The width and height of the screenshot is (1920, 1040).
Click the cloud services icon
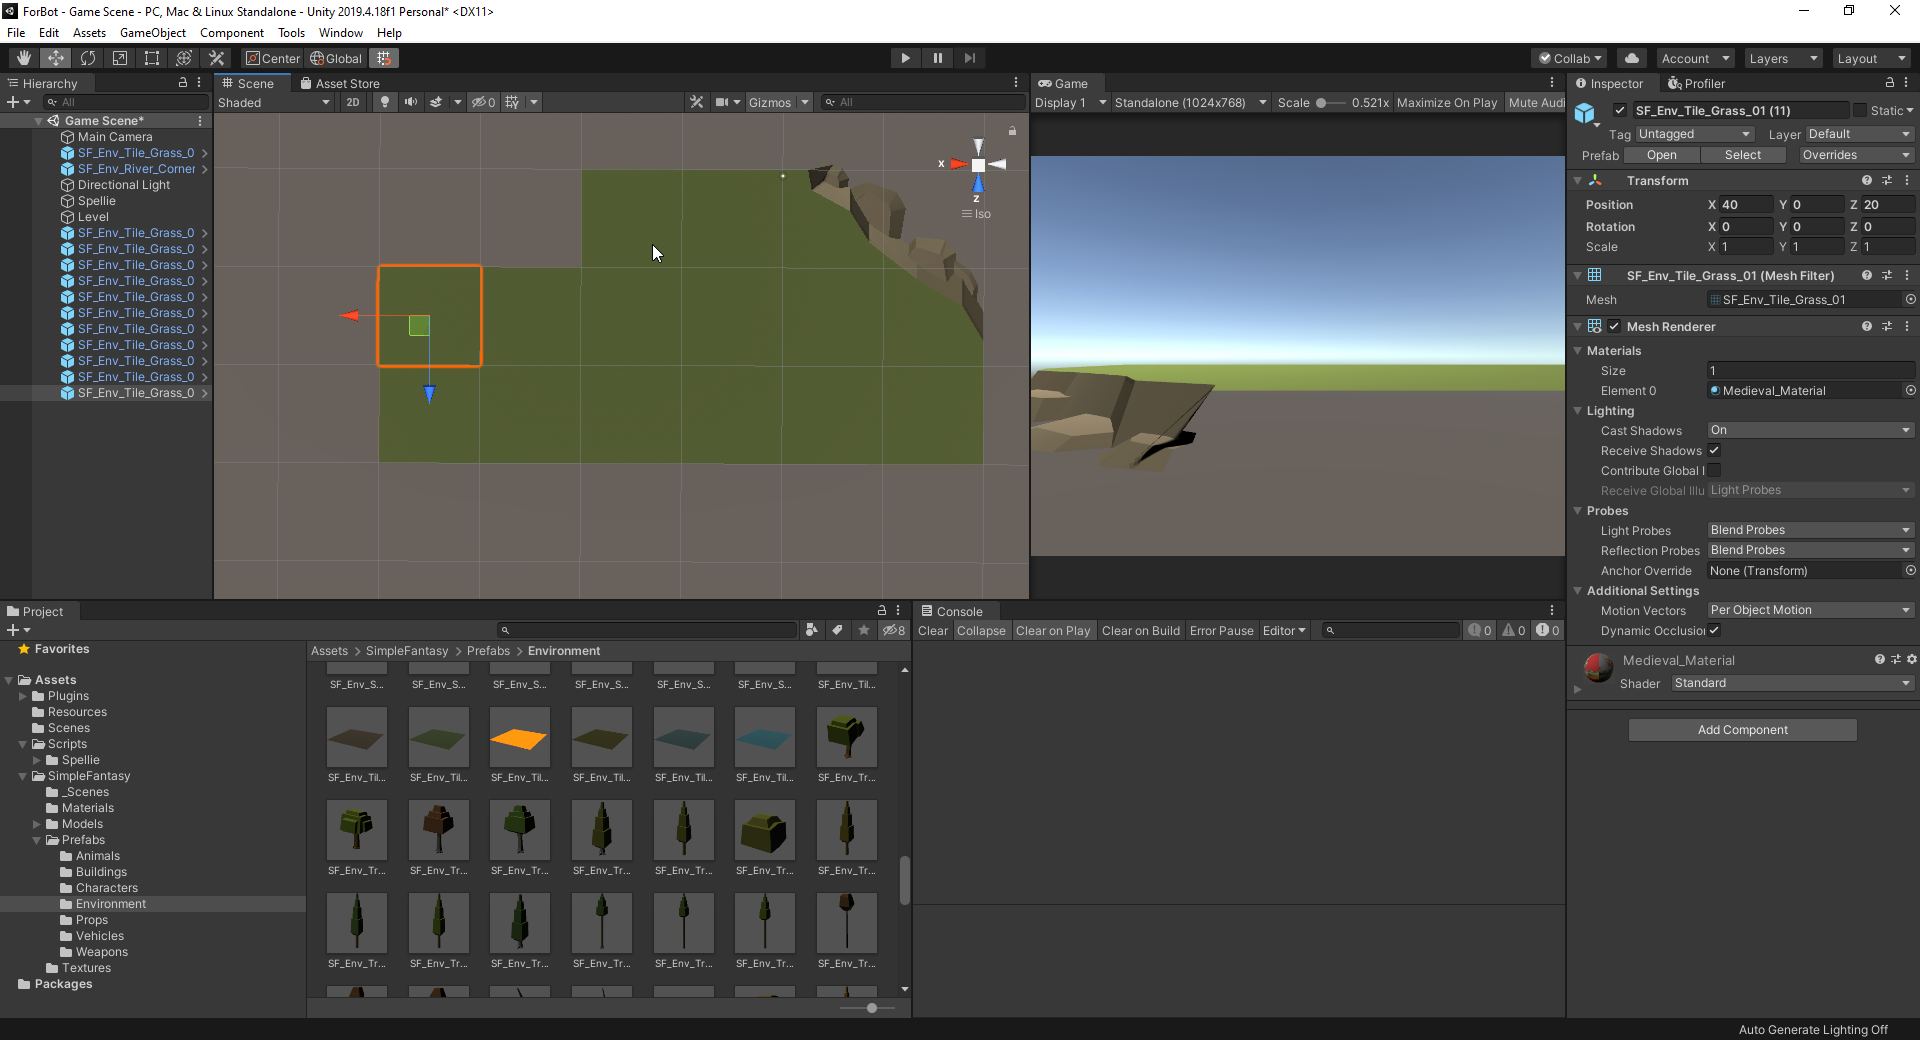click(x=1632, y=58)
